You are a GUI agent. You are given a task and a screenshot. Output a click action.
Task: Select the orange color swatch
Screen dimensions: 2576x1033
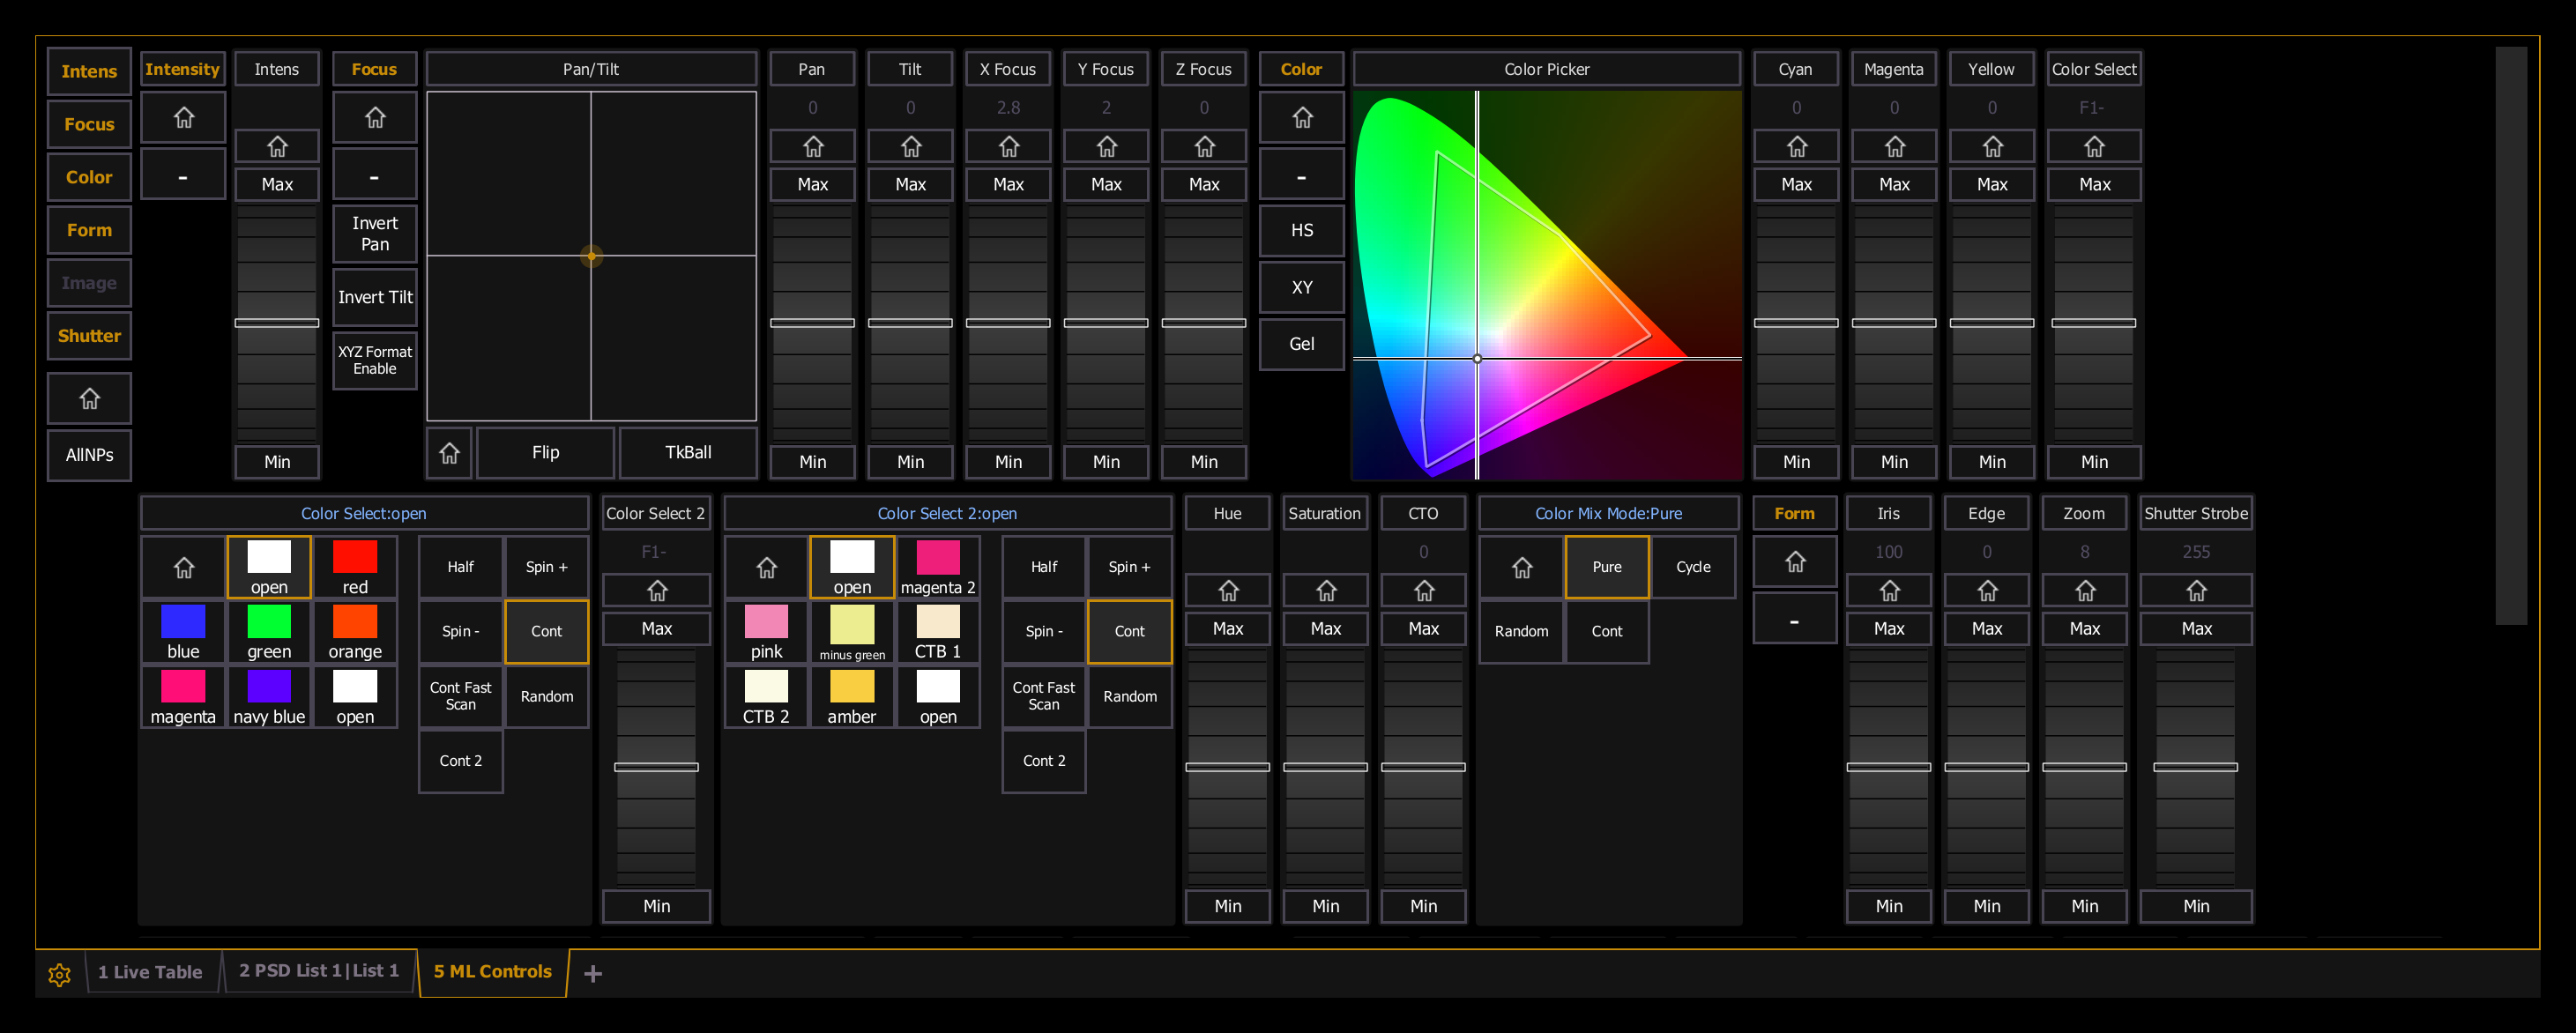pyautogui.click(x=355, y=632)
